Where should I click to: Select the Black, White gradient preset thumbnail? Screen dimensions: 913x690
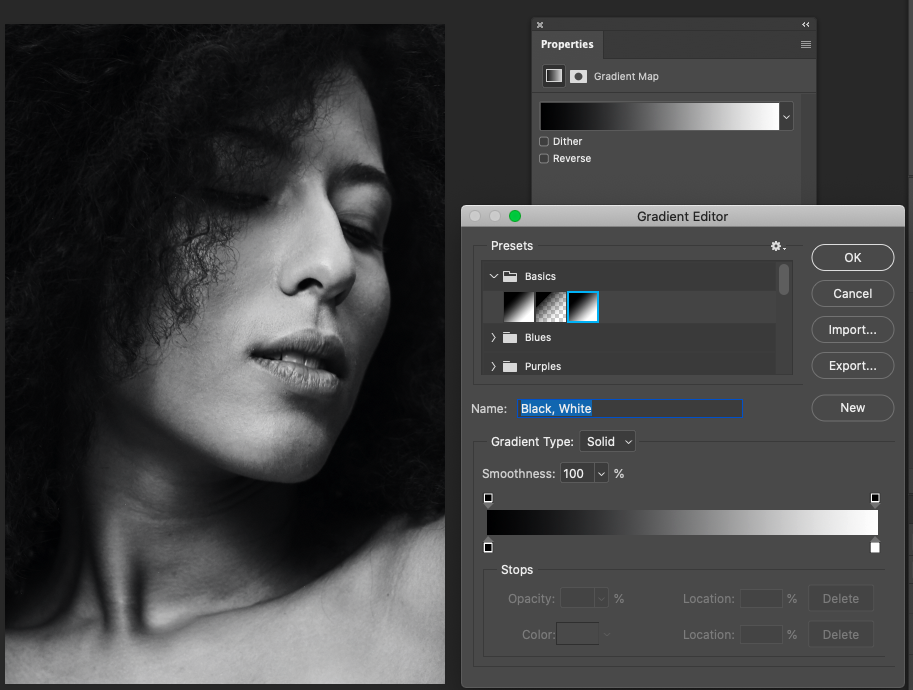point(583,307)
